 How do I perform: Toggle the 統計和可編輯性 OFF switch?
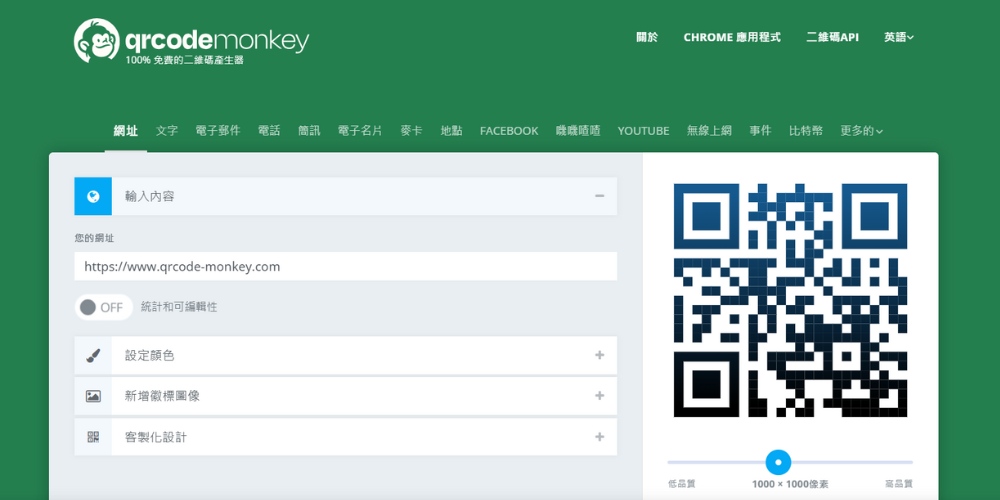tap(103, 307)
